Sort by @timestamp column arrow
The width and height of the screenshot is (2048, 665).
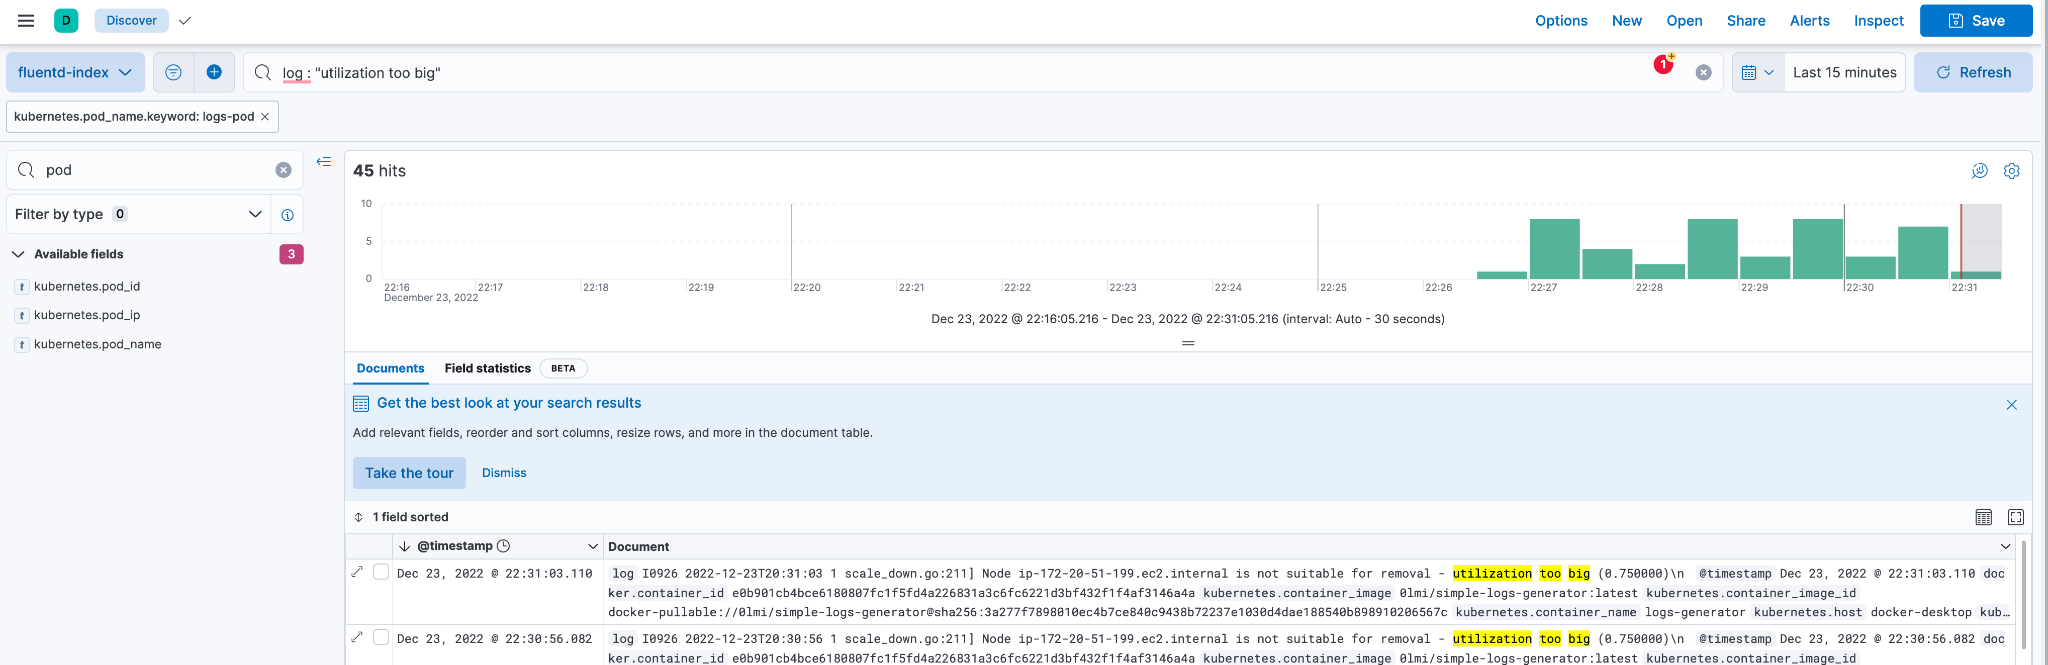pos(404,546)
